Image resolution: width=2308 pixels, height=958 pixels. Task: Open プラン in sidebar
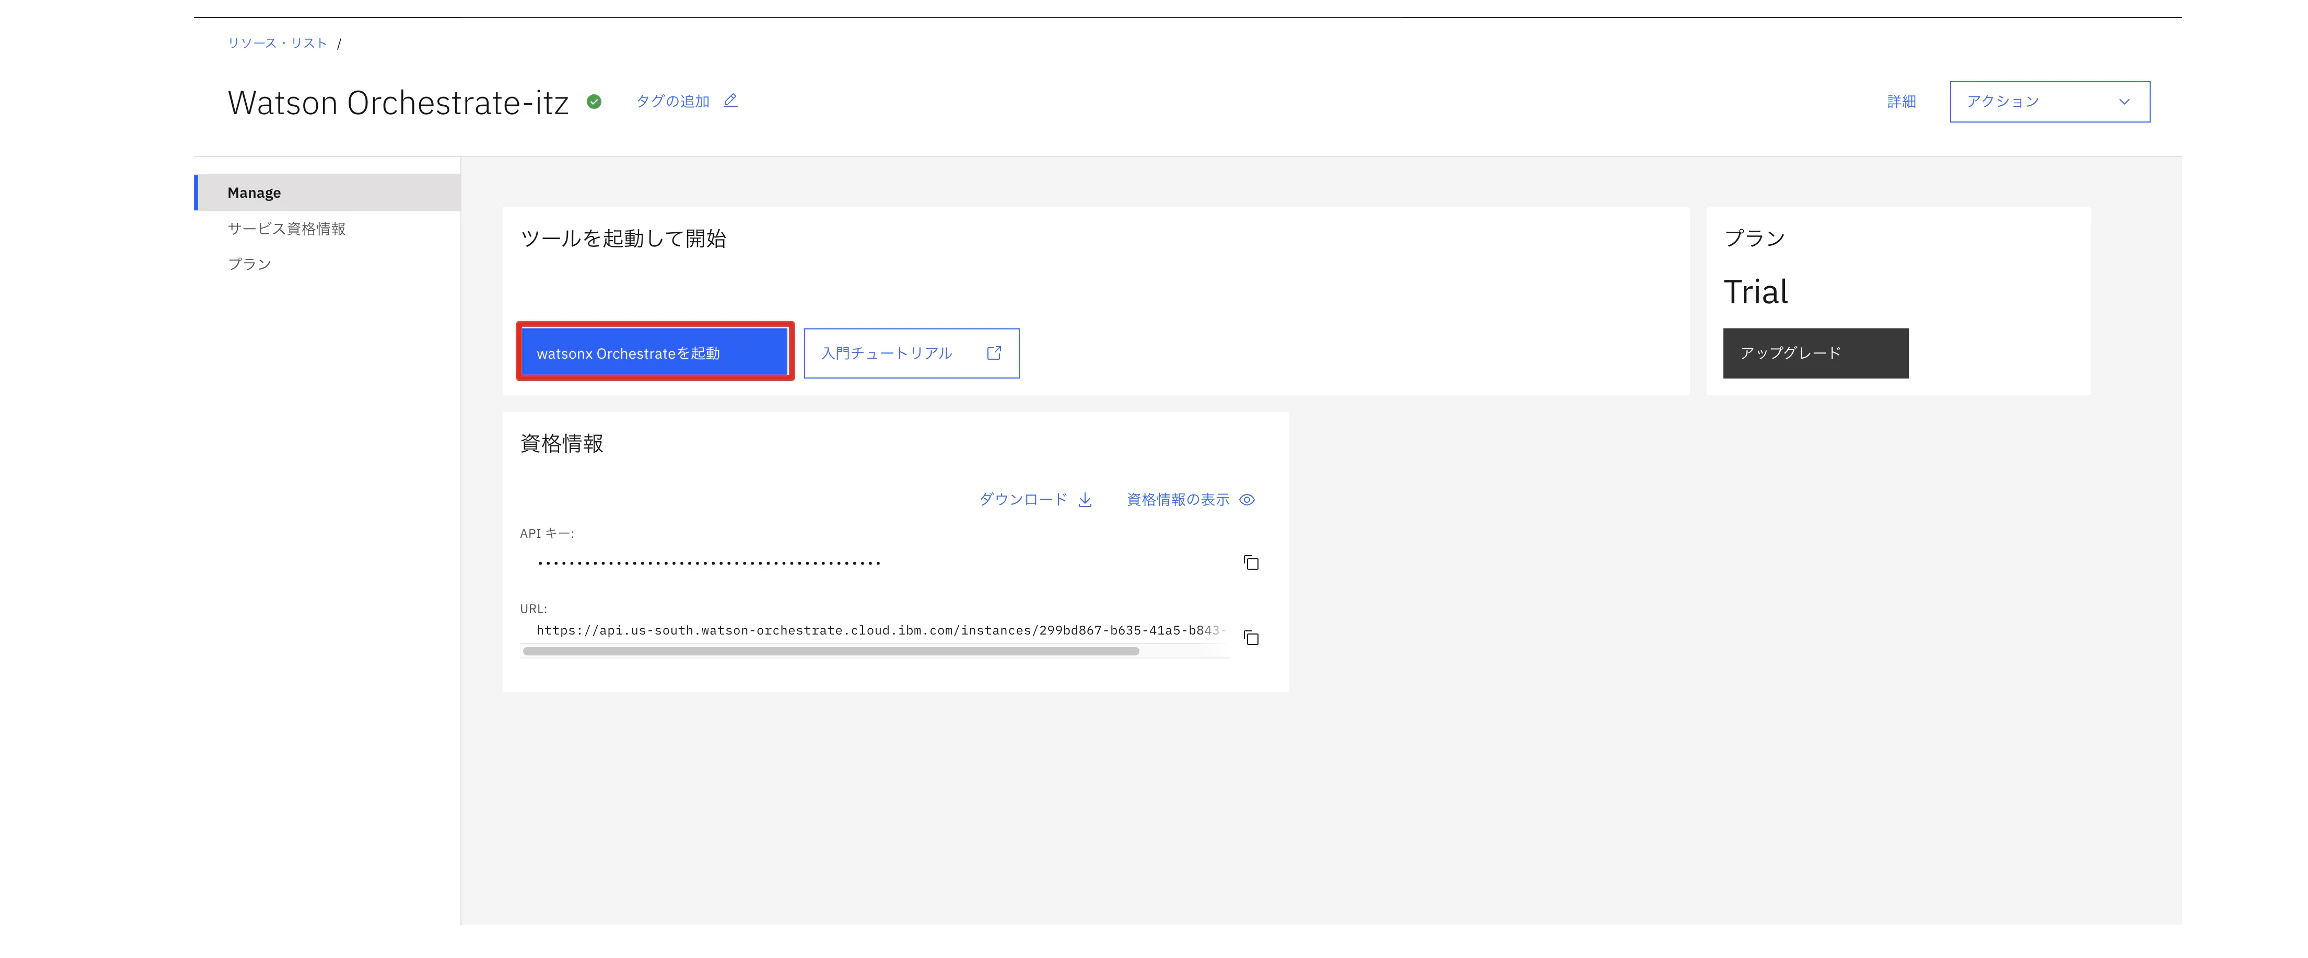[x=249, y=264]
